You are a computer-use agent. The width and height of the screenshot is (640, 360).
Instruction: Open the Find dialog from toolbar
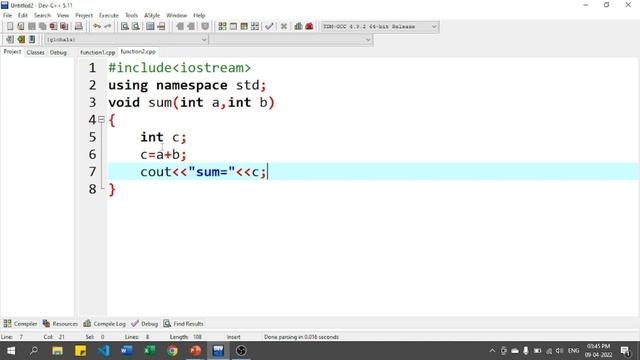125,27
